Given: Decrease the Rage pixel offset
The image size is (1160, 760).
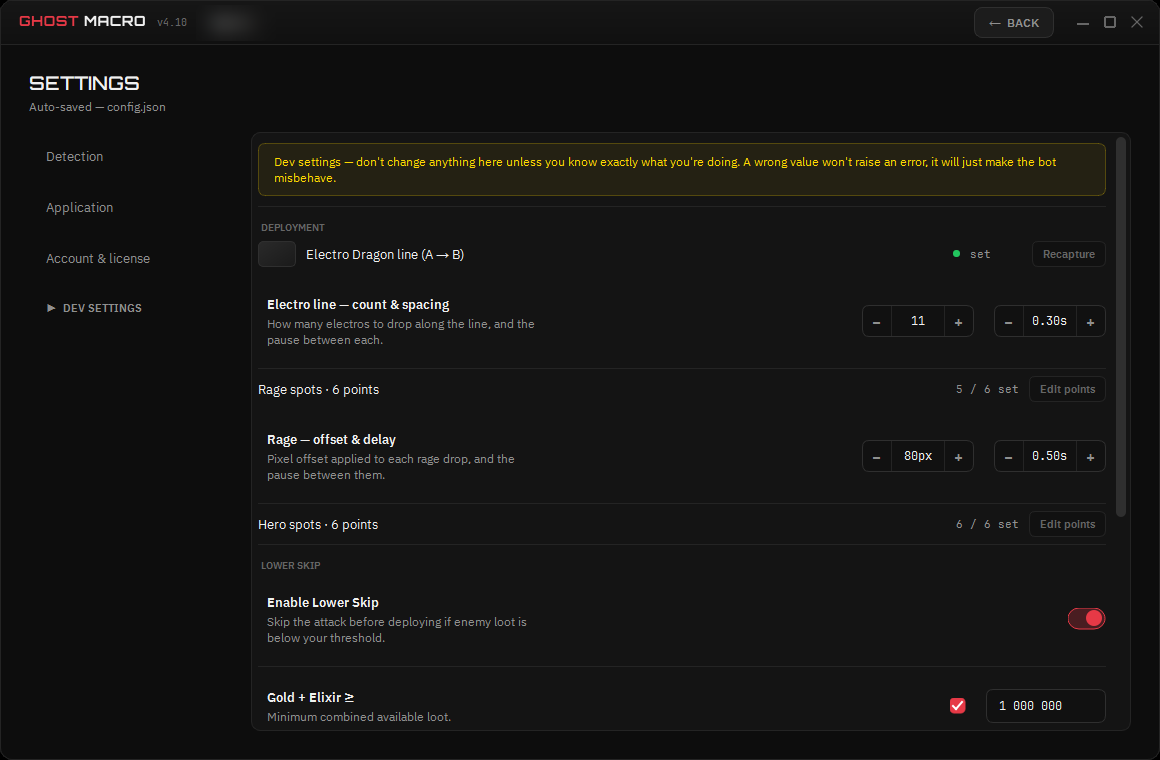Looking at the screenshot, I should point(877,457).
